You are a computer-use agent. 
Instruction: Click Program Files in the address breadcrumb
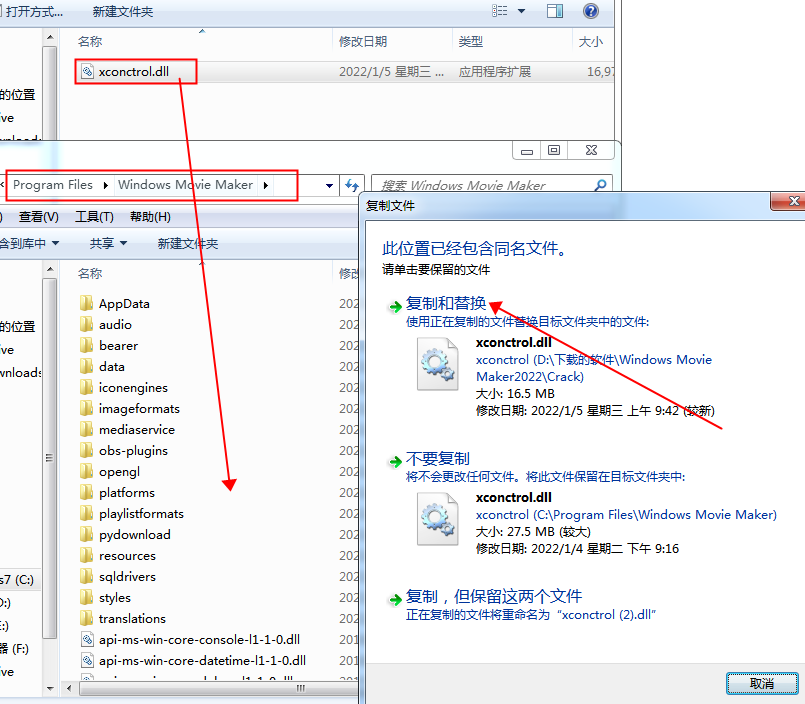coord(53,185)
